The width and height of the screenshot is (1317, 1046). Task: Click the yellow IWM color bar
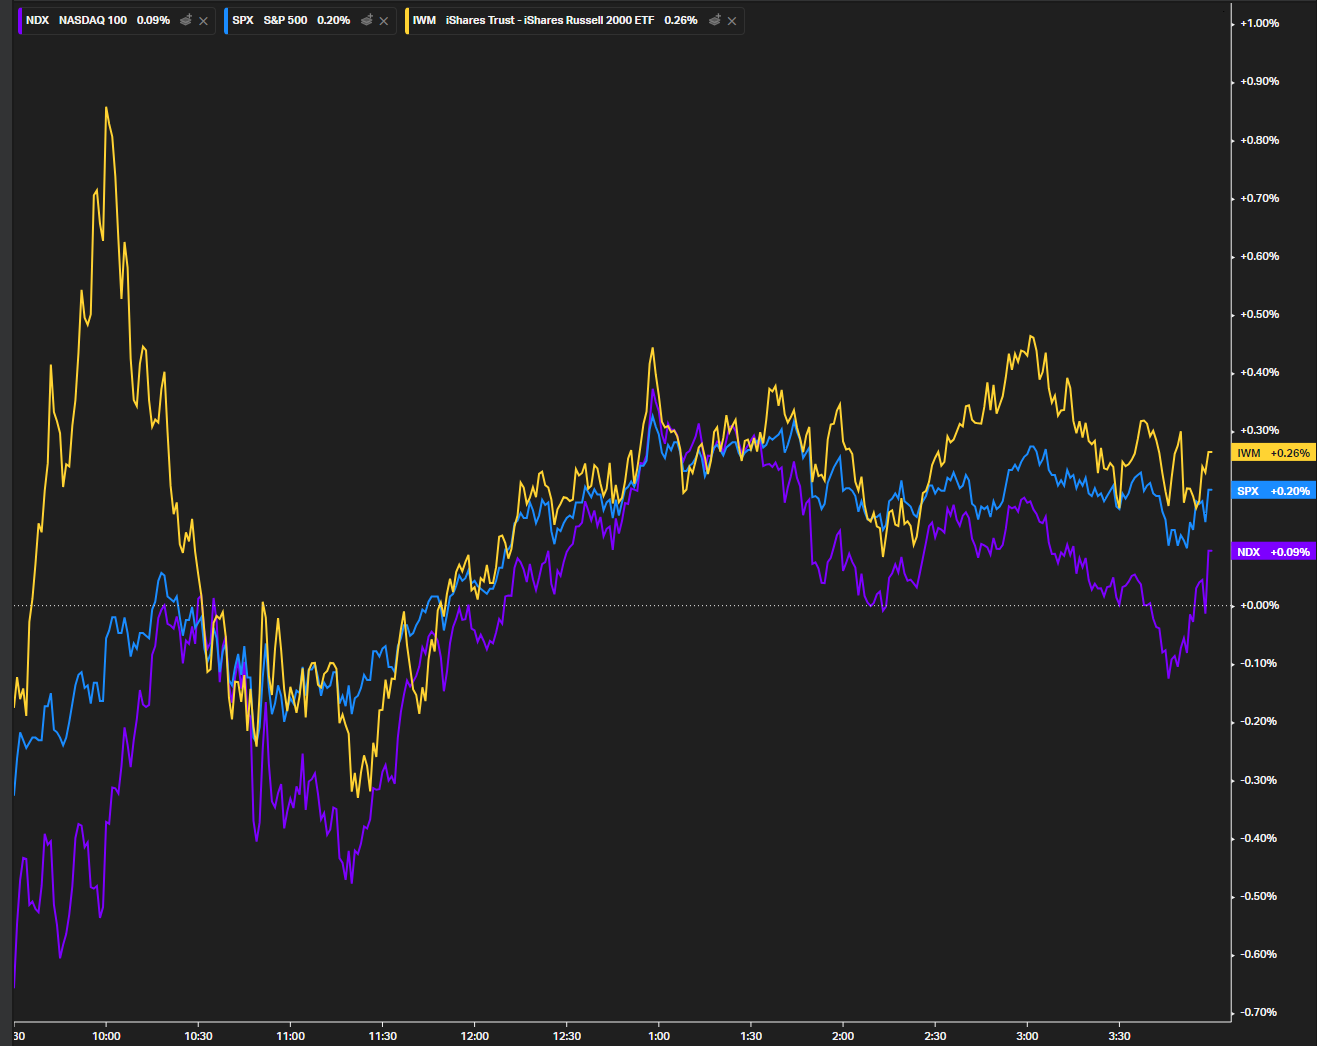tap(407, 20)
